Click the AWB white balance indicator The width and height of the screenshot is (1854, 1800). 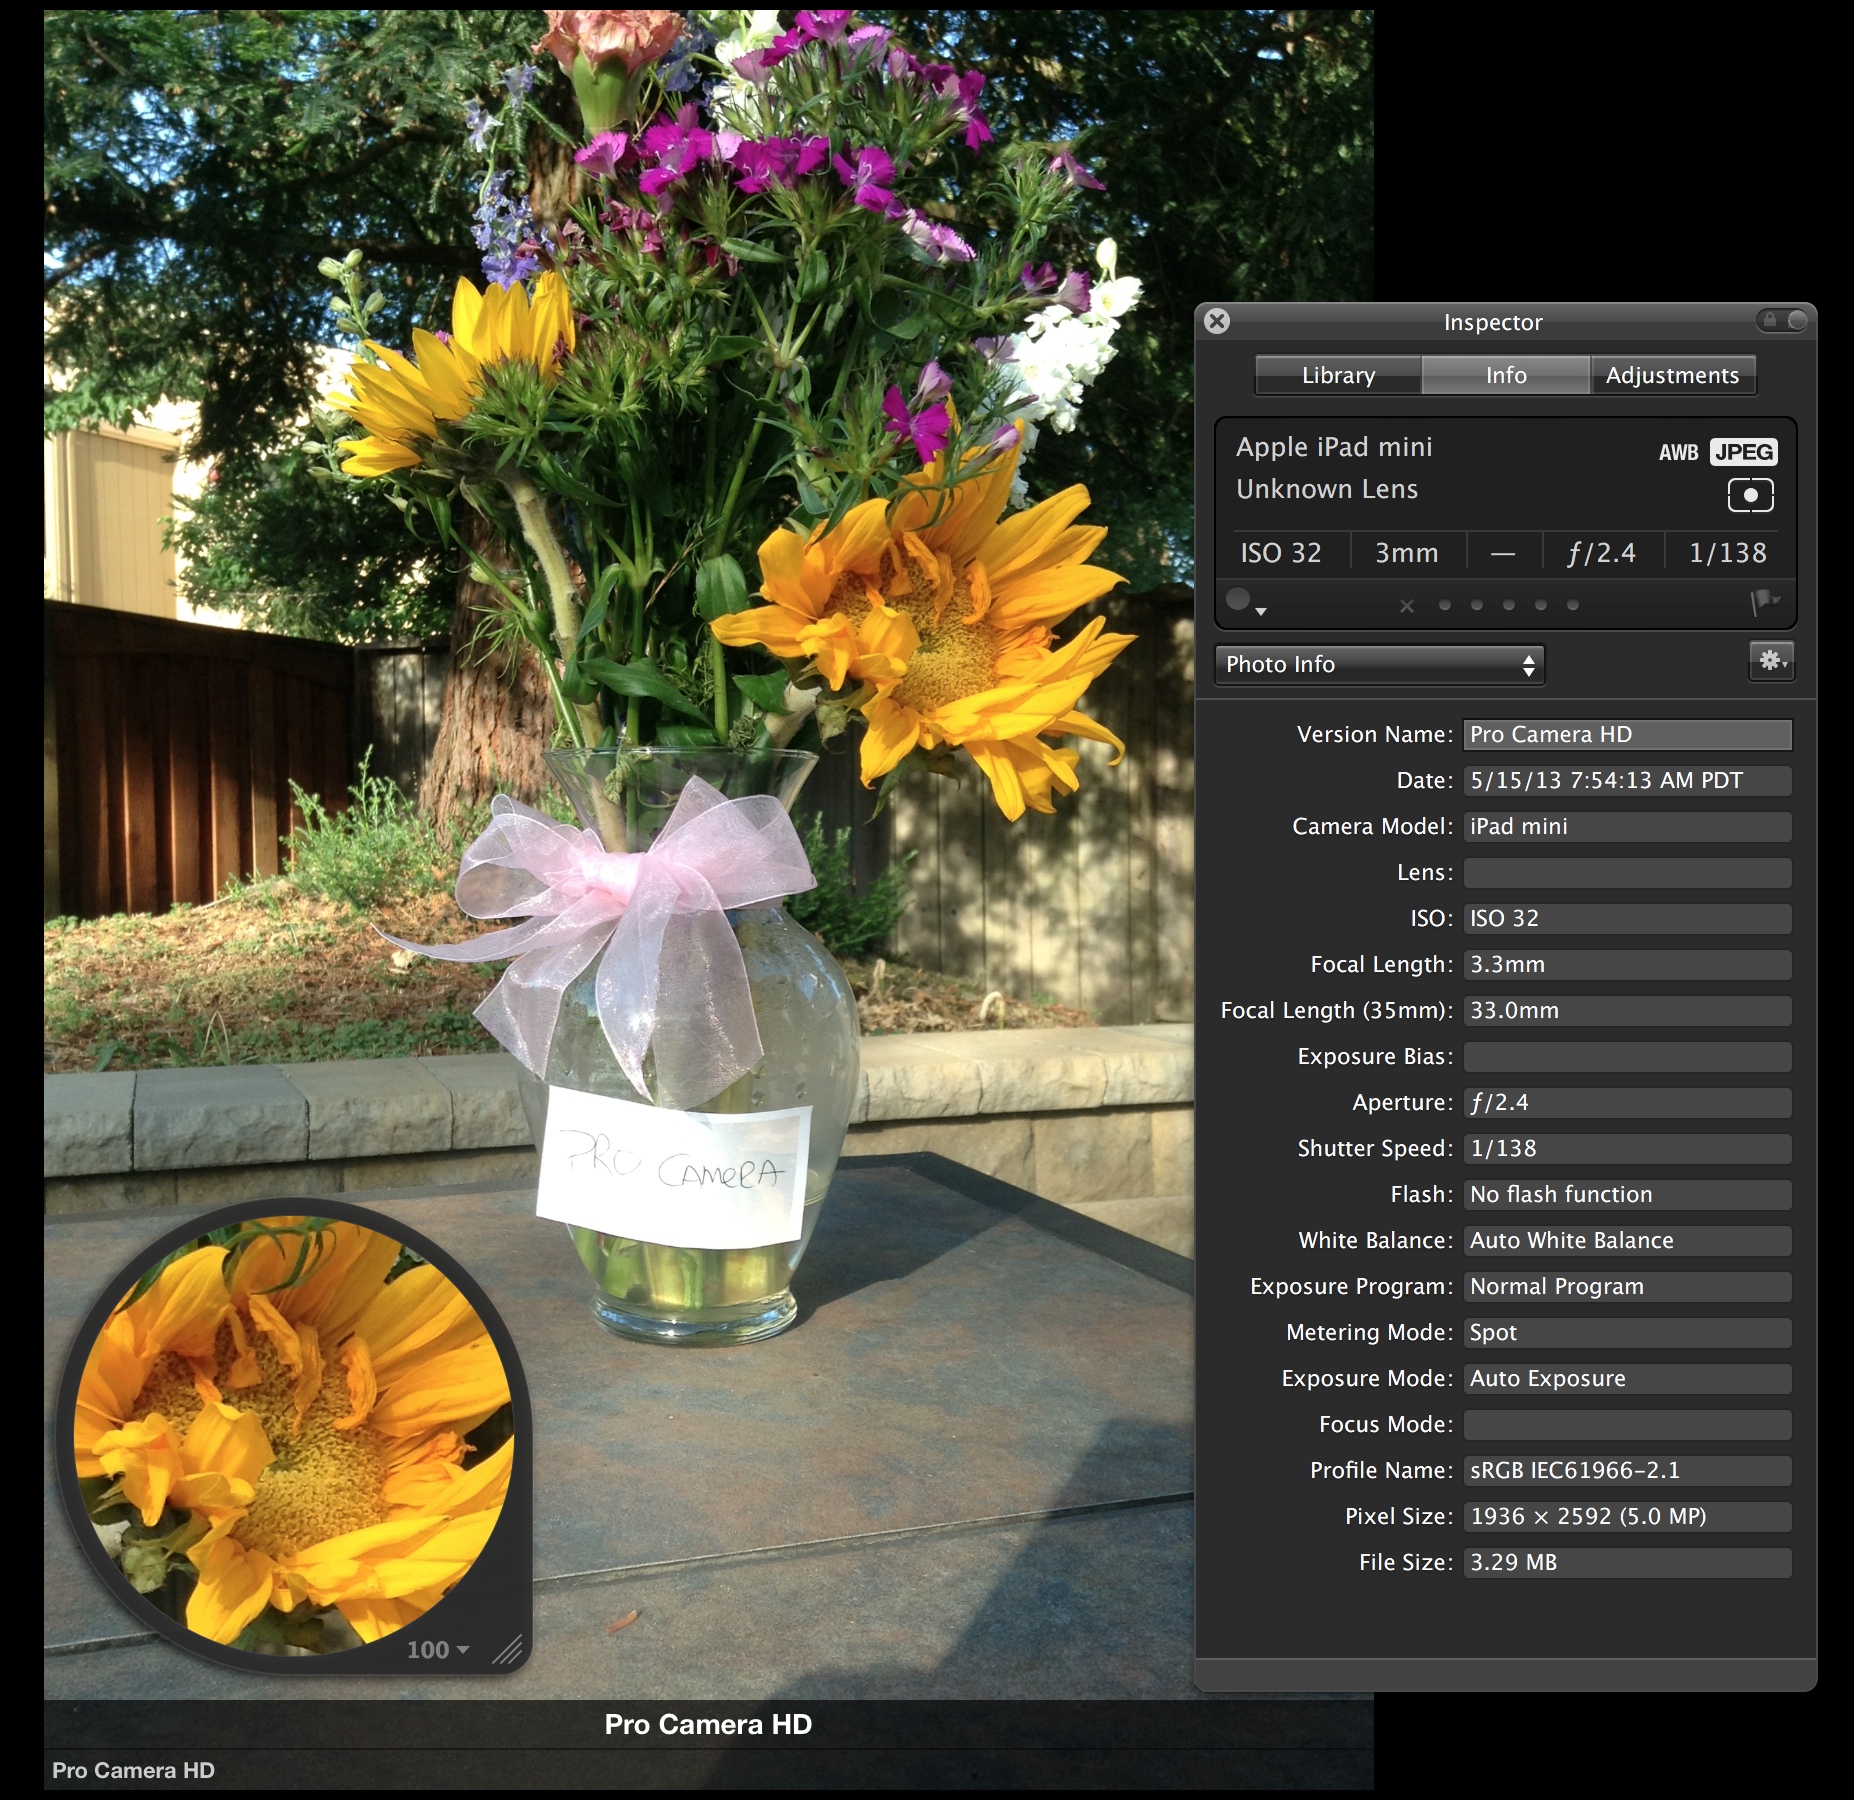[1678, 453]
